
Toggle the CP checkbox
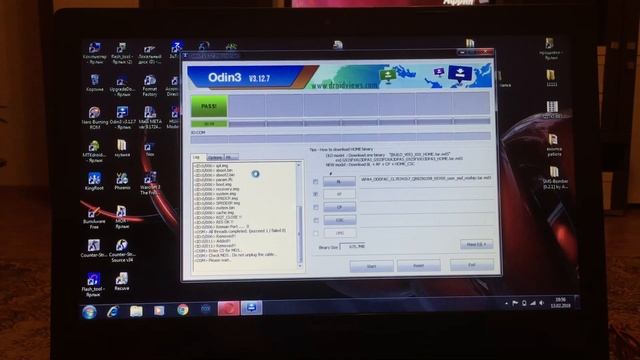(316, 207)
